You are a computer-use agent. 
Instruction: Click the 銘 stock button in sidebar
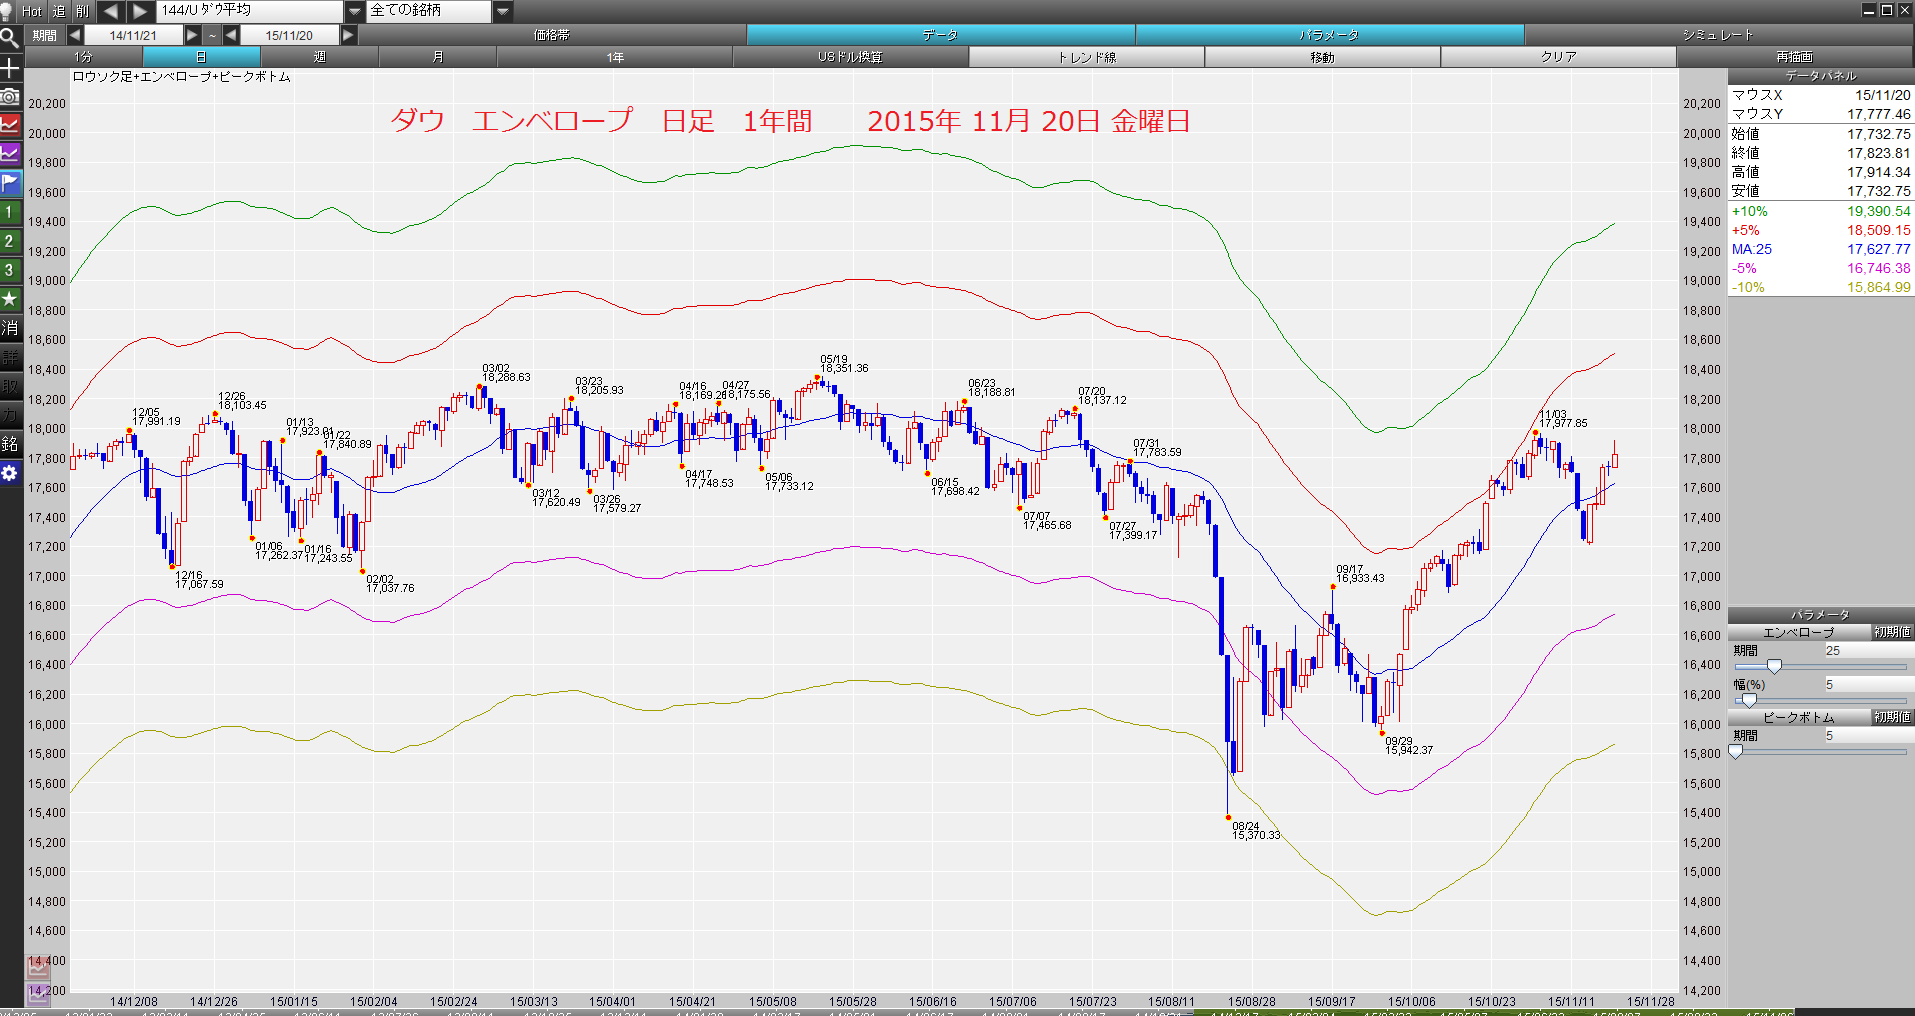point(10,444)
